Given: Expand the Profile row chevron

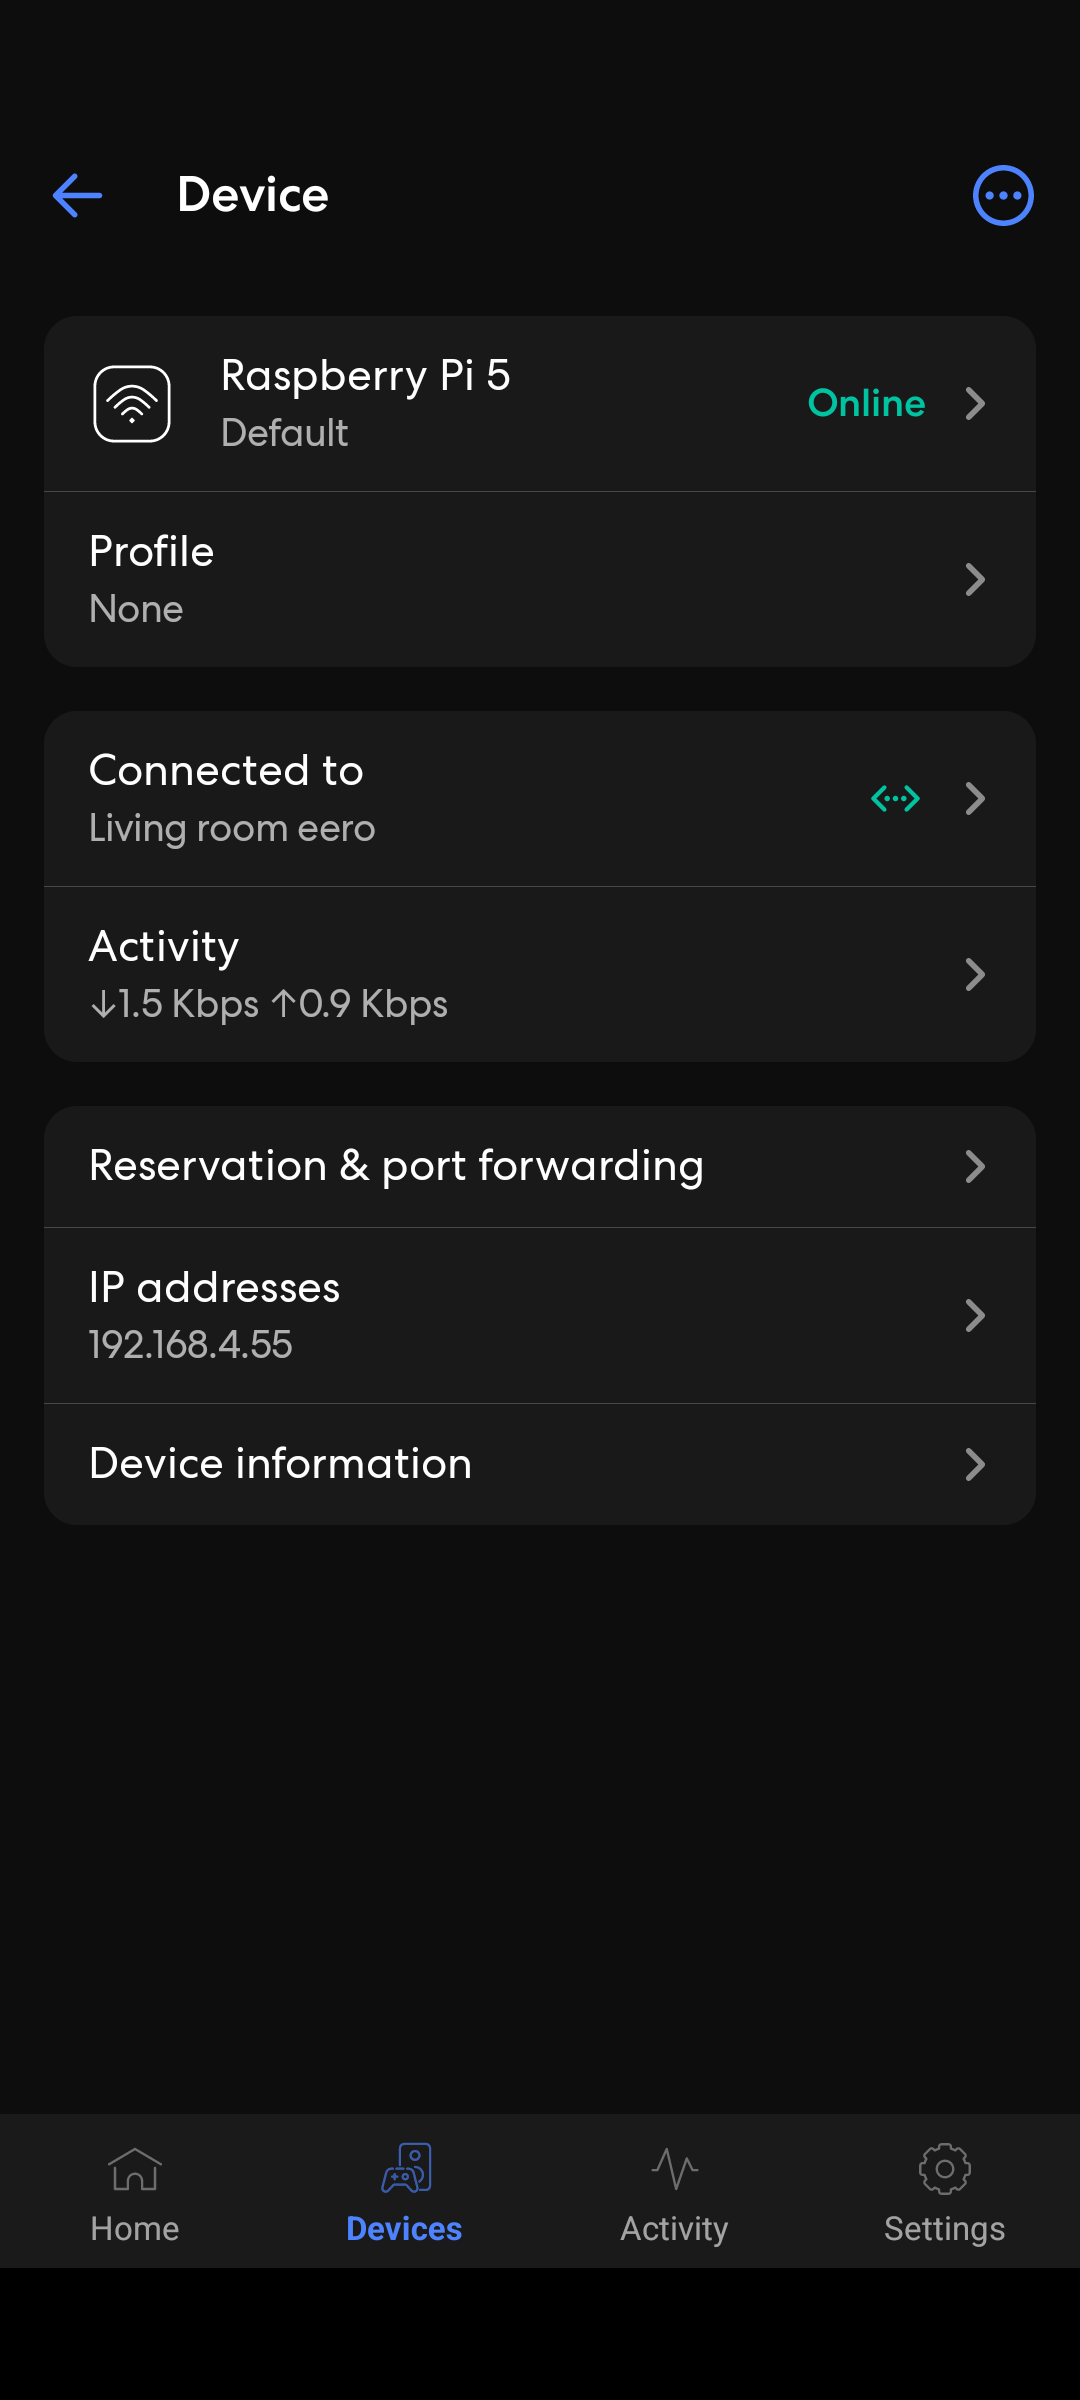Looking at the screenshot, I should (x=975, y=580).
